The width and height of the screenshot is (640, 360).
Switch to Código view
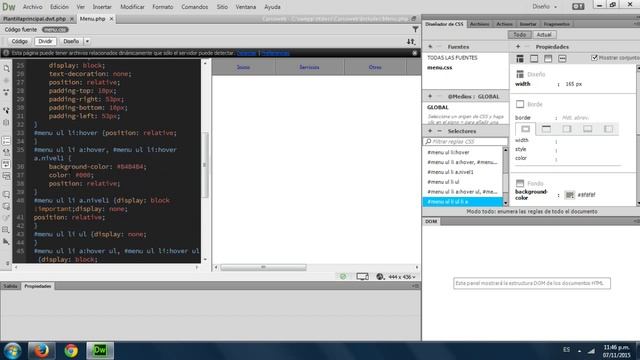[19, 41]
